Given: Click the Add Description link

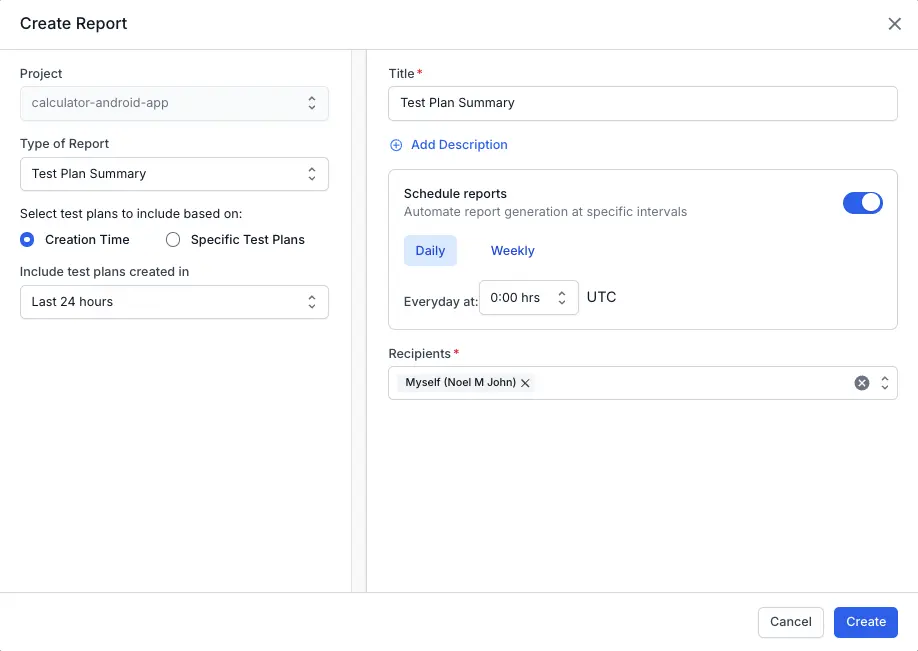Looking at the screenshot, I should click(459, 145).
